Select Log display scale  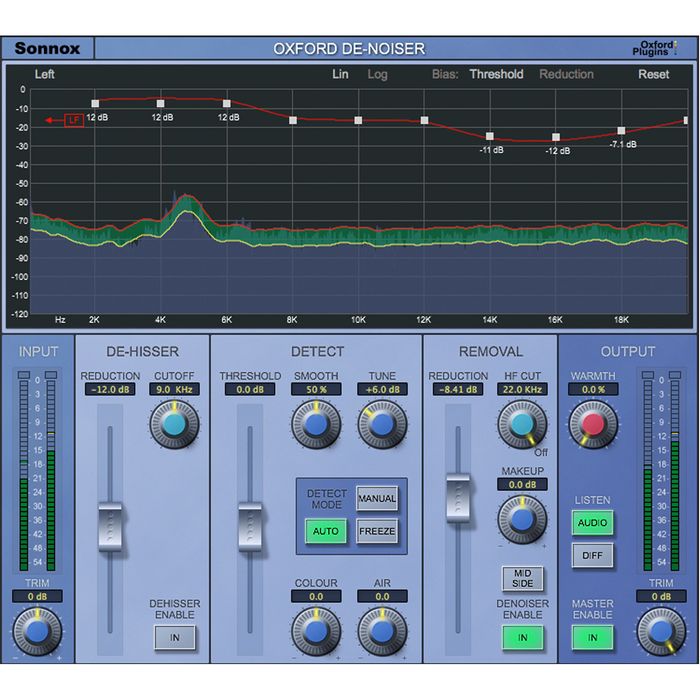[x=377, y=74]
